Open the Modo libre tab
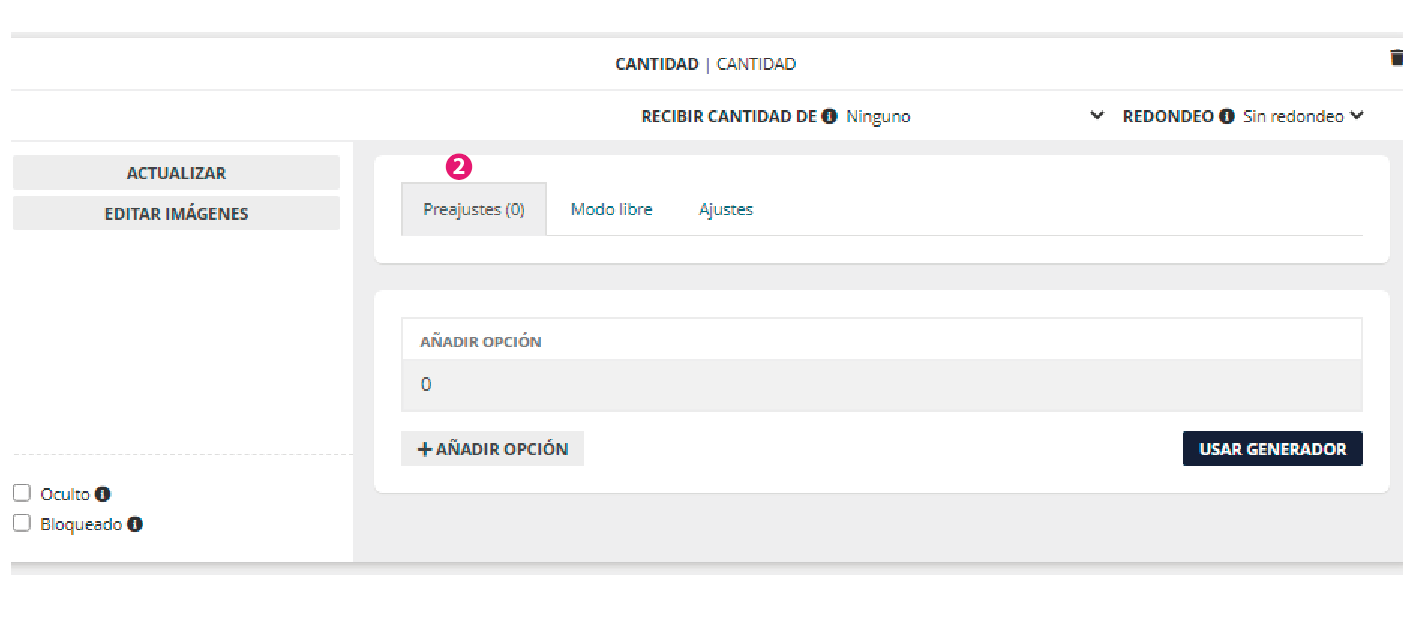Image resolution: width=1413 pixels, height=617 pixels. click(611, 210)
